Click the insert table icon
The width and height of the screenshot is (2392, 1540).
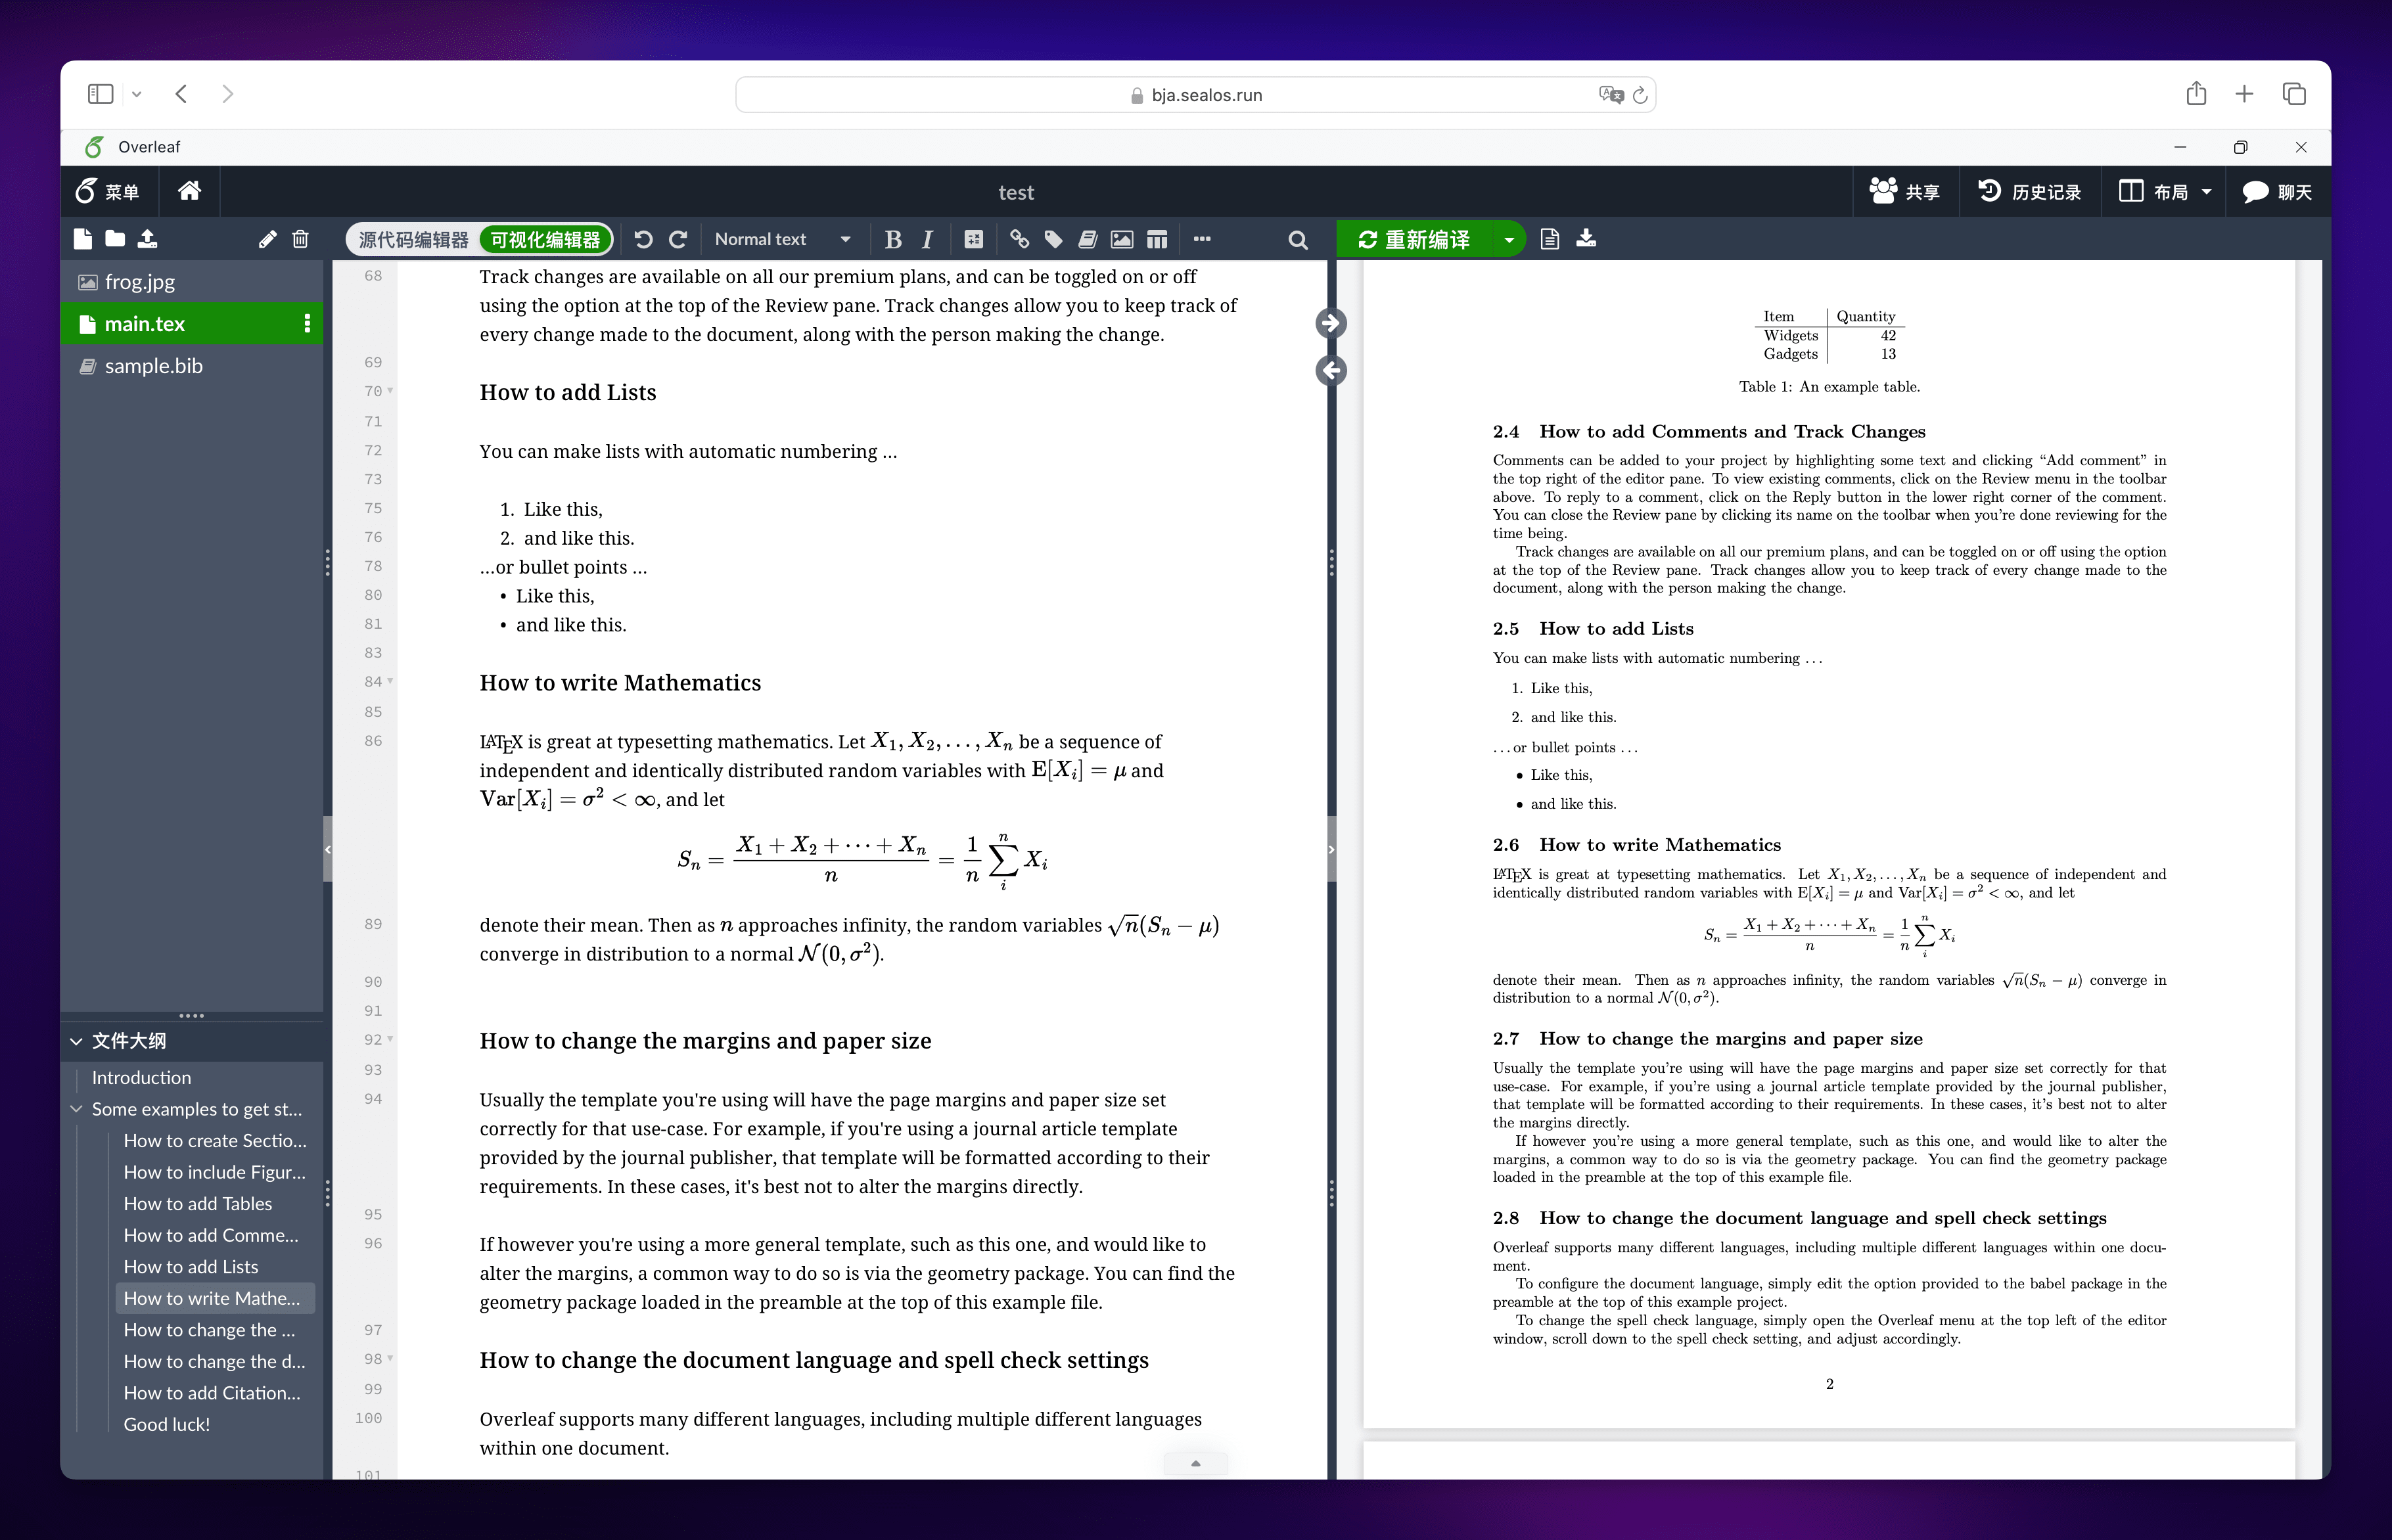pos(1157,239)
